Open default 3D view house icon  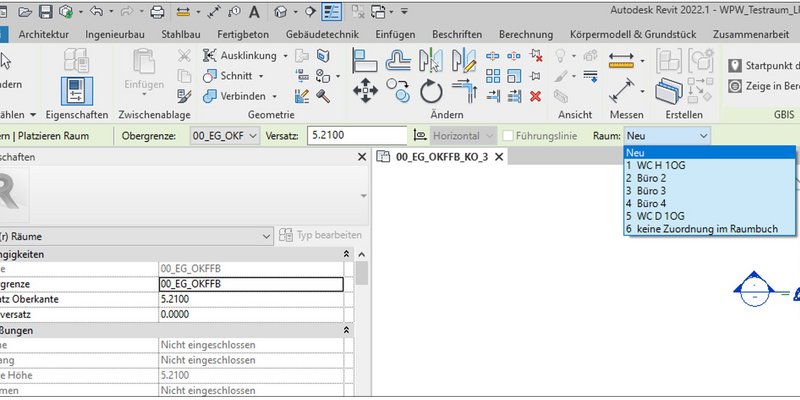coord(280,12)
